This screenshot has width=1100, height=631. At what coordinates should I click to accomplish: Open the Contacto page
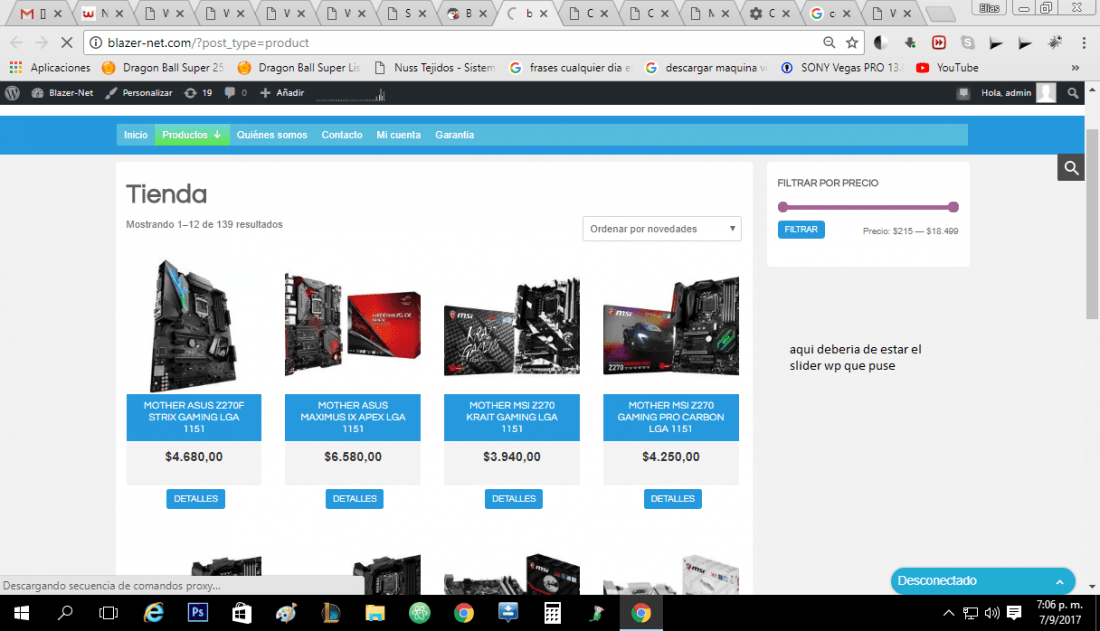(x=342, y=135)
